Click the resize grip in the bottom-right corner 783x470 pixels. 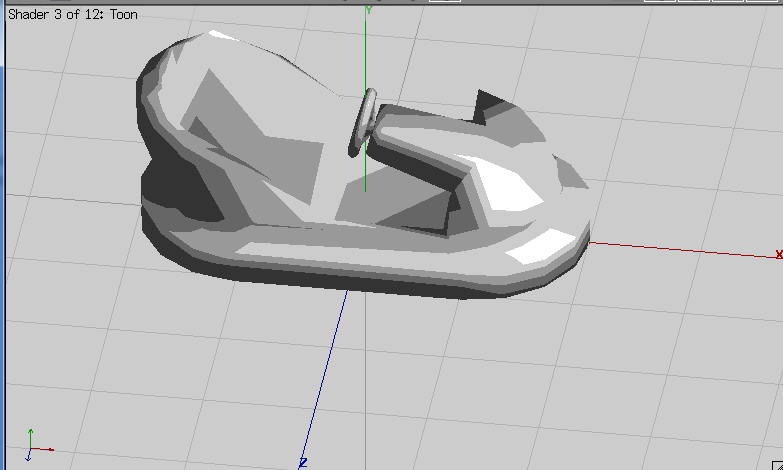[x=777, y=464]
